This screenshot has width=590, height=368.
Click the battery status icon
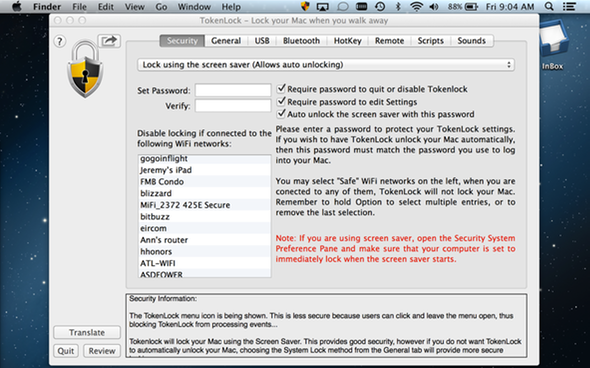(x=471, y=7)
